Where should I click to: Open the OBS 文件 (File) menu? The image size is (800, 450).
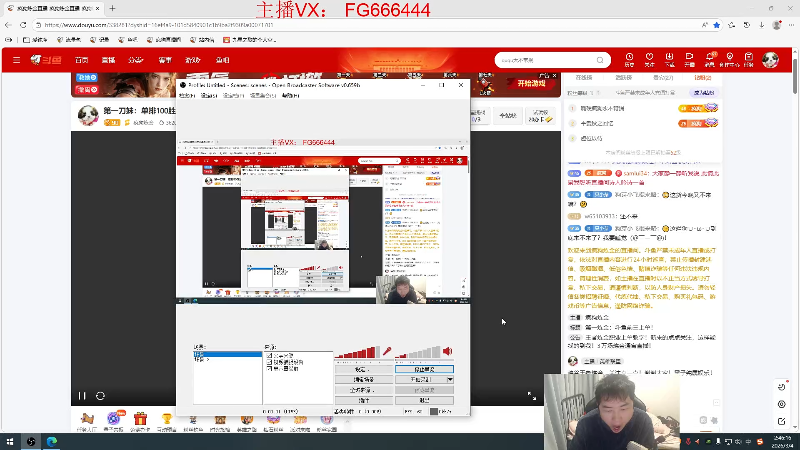pos(187,95)
